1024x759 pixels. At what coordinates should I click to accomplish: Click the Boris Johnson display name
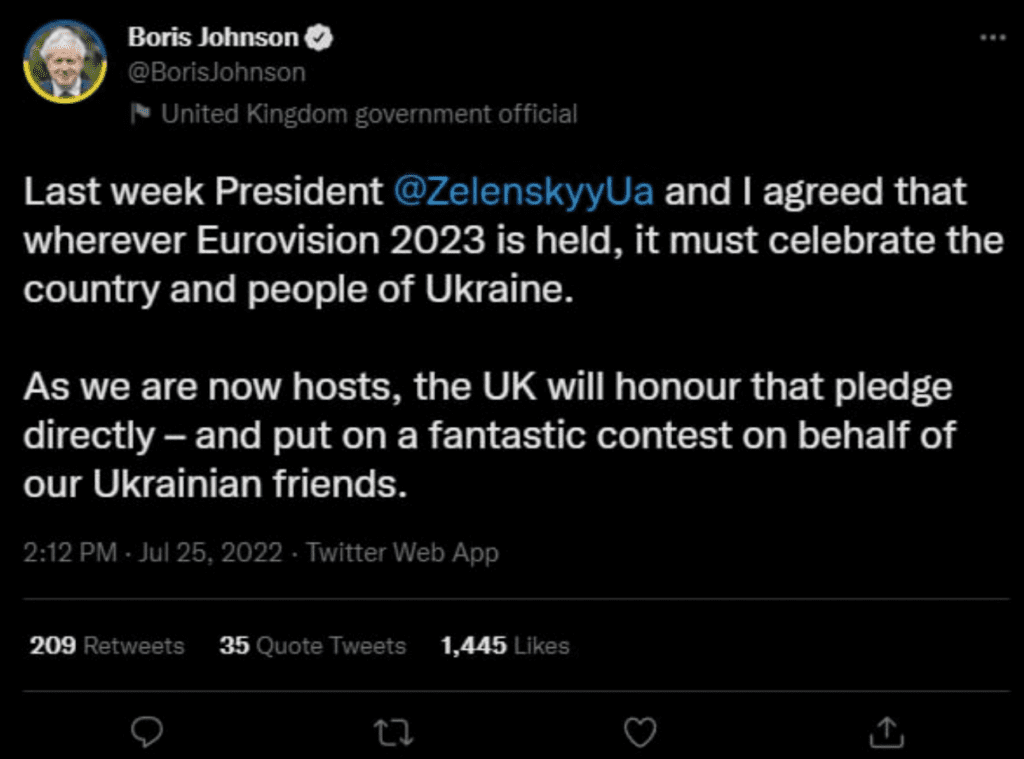(x=214, y=39)
